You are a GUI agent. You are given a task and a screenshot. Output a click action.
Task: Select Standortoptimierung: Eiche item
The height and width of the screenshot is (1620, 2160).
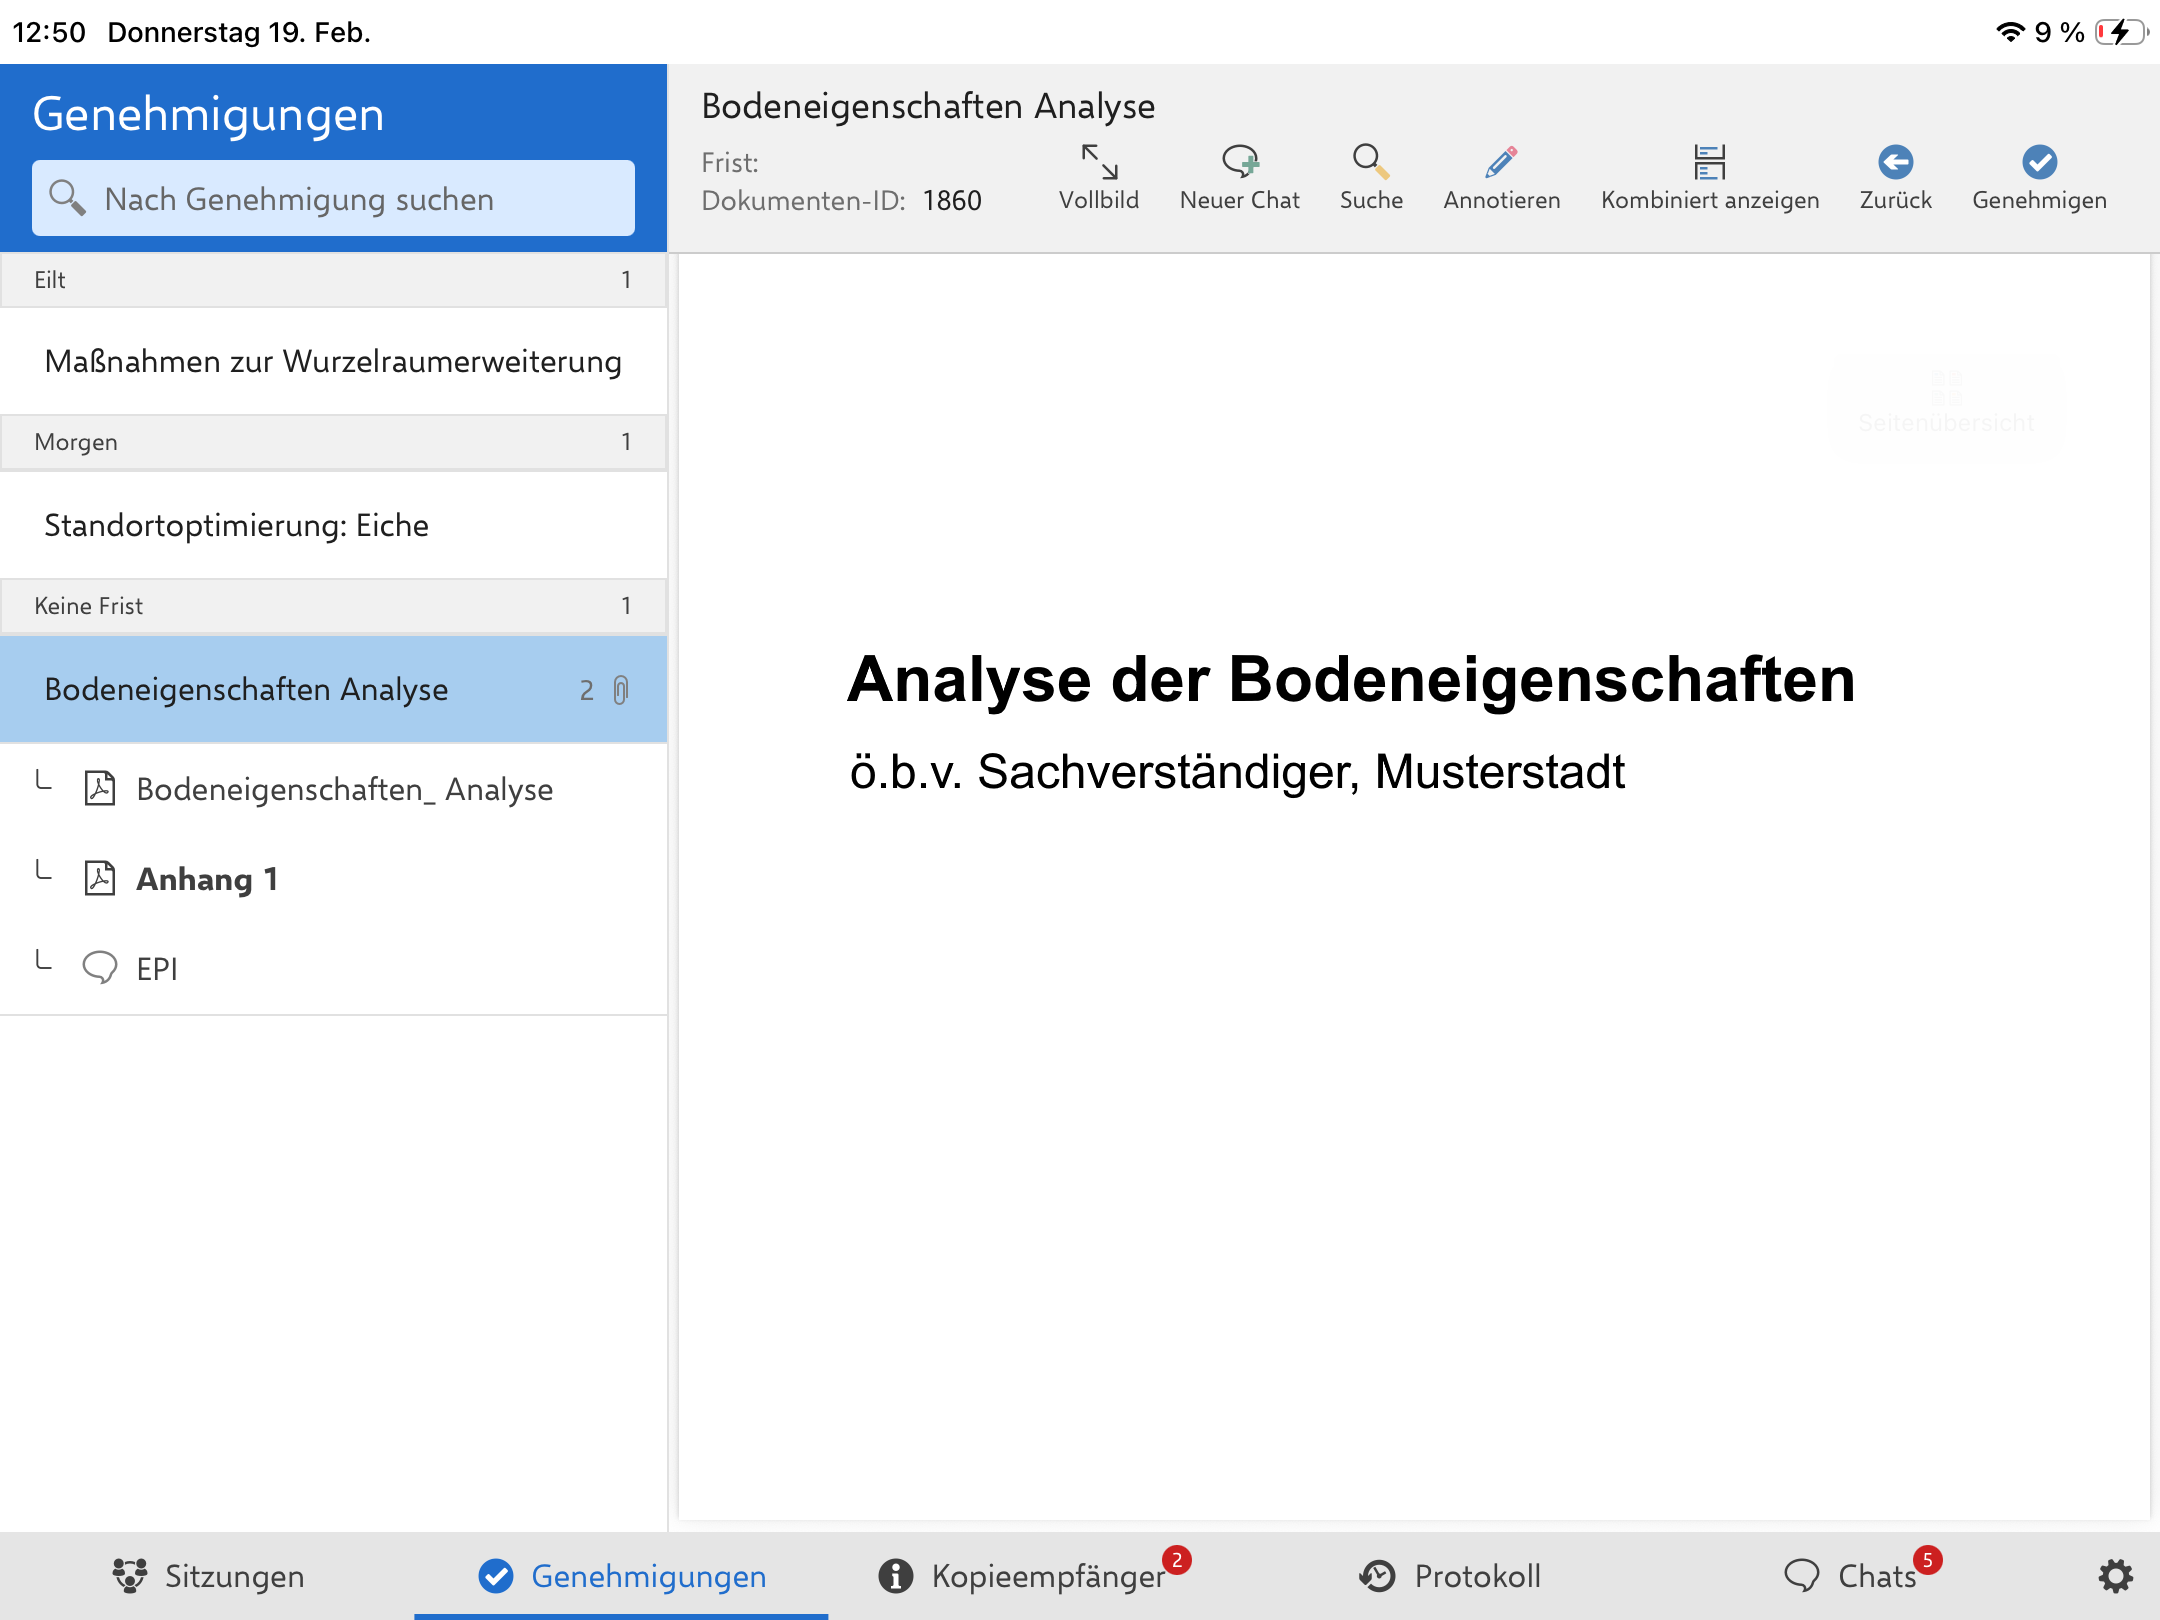[x=237, y=525]
